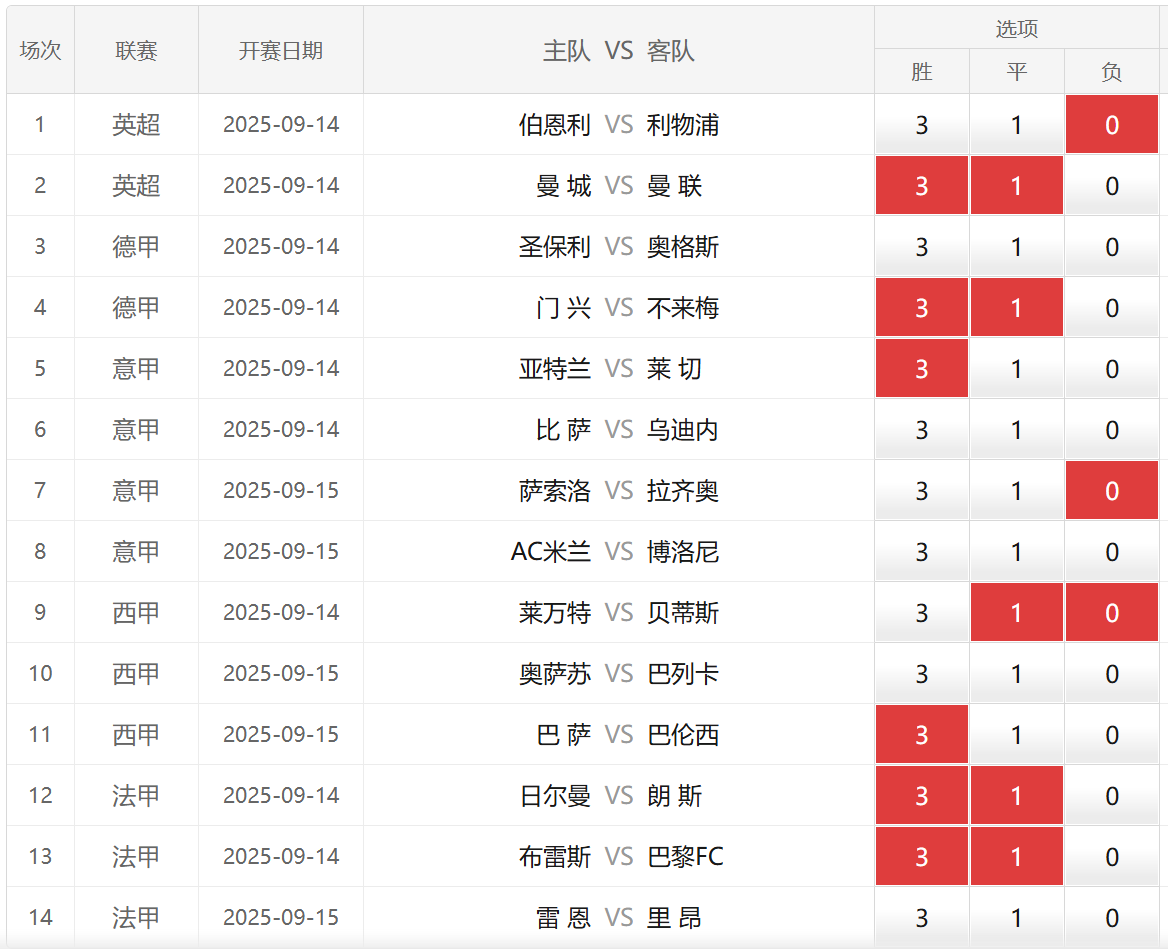Select the 负 option for 奥萨苏 VS 巴列卡

click(x=1111, y=674)
